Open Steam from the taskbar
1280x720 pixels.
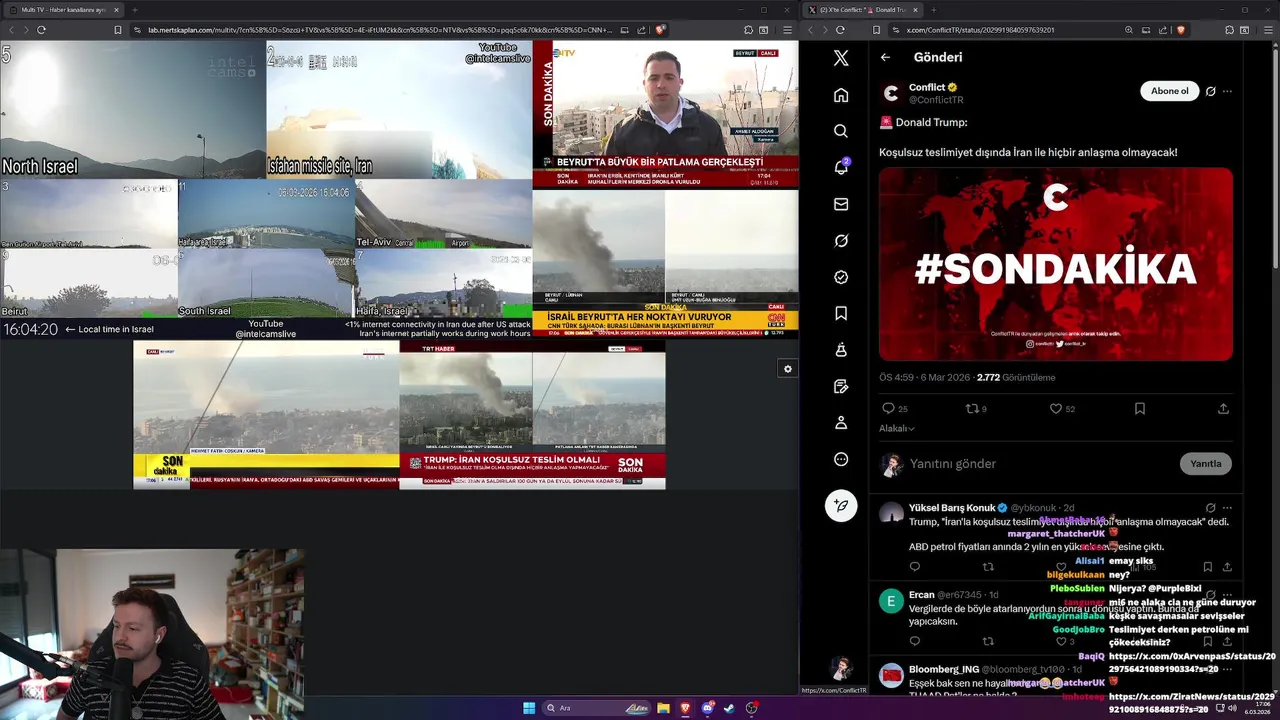click(729, 708)
